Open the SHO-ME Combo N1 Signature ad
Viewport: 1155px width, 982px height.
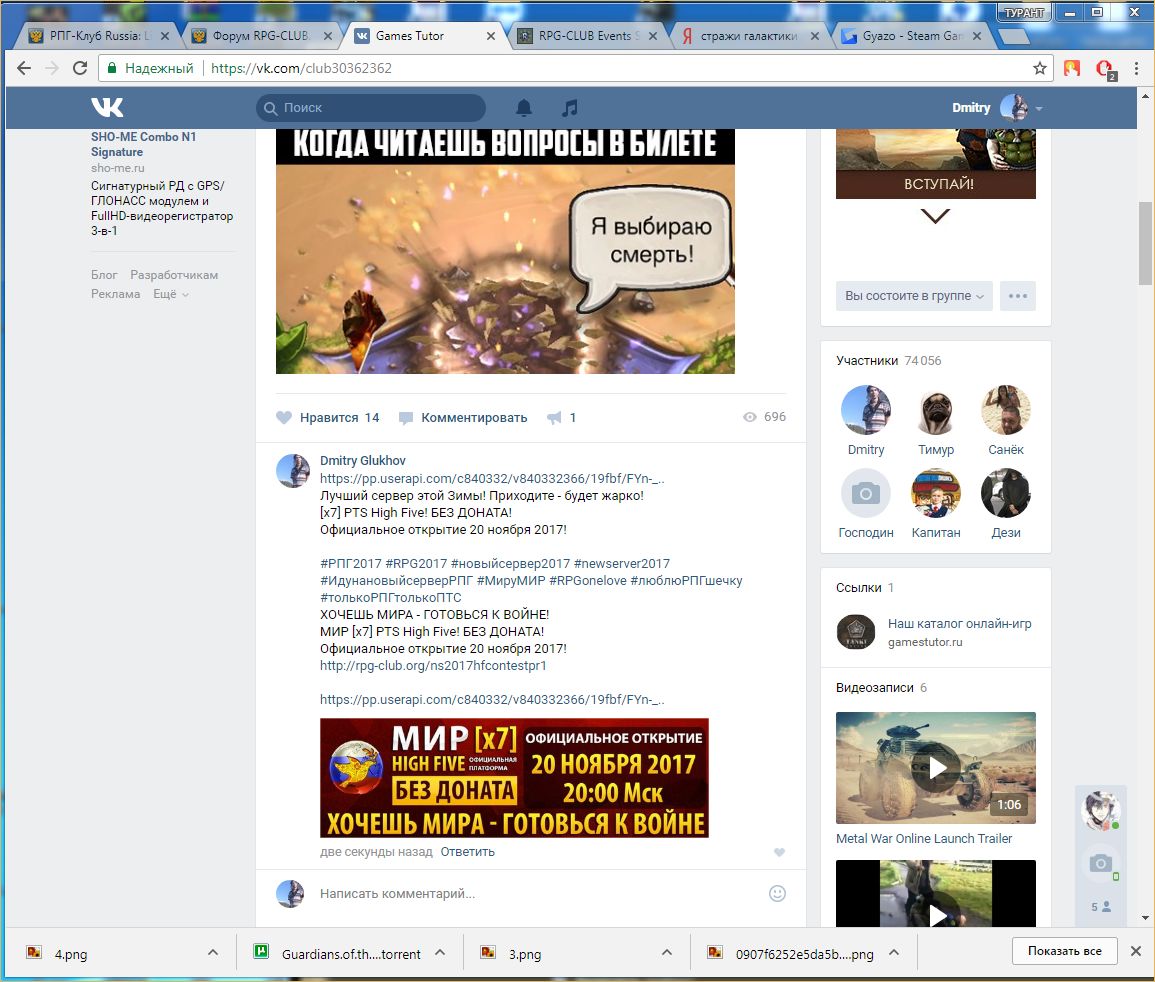[x=144, y=144]
